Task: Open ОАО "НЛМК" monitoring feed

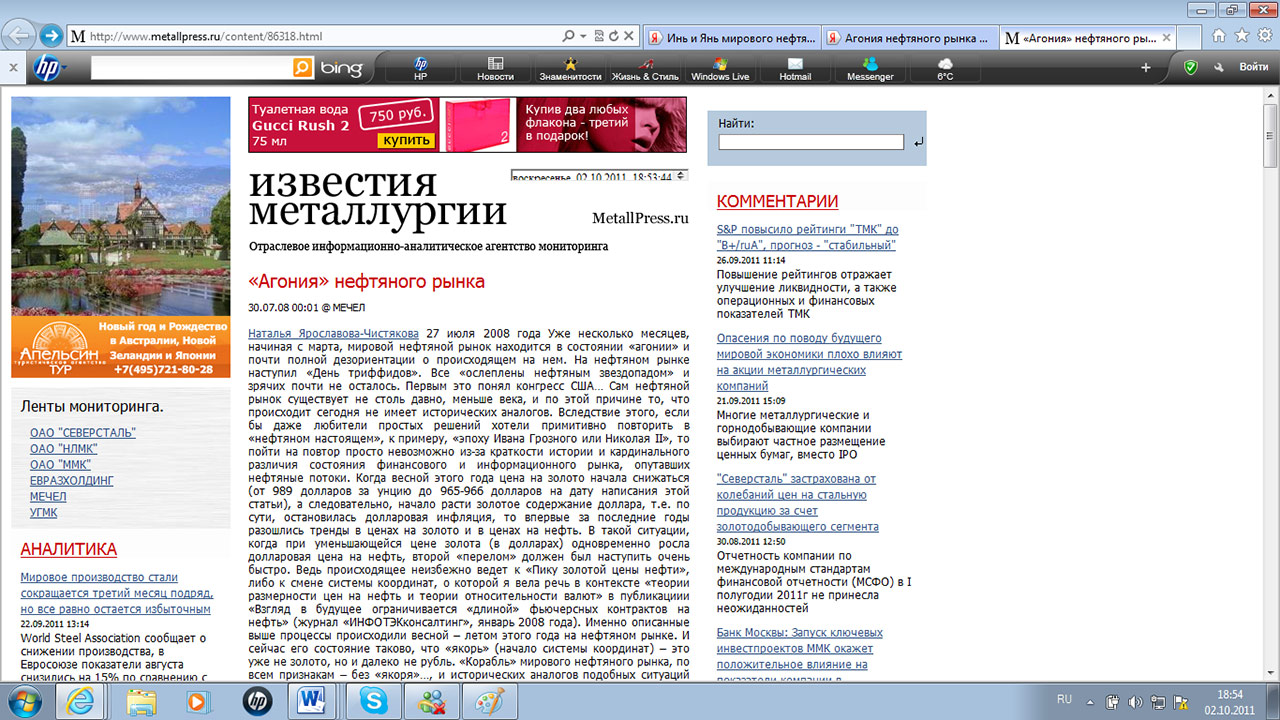Action: click(64, 449)
